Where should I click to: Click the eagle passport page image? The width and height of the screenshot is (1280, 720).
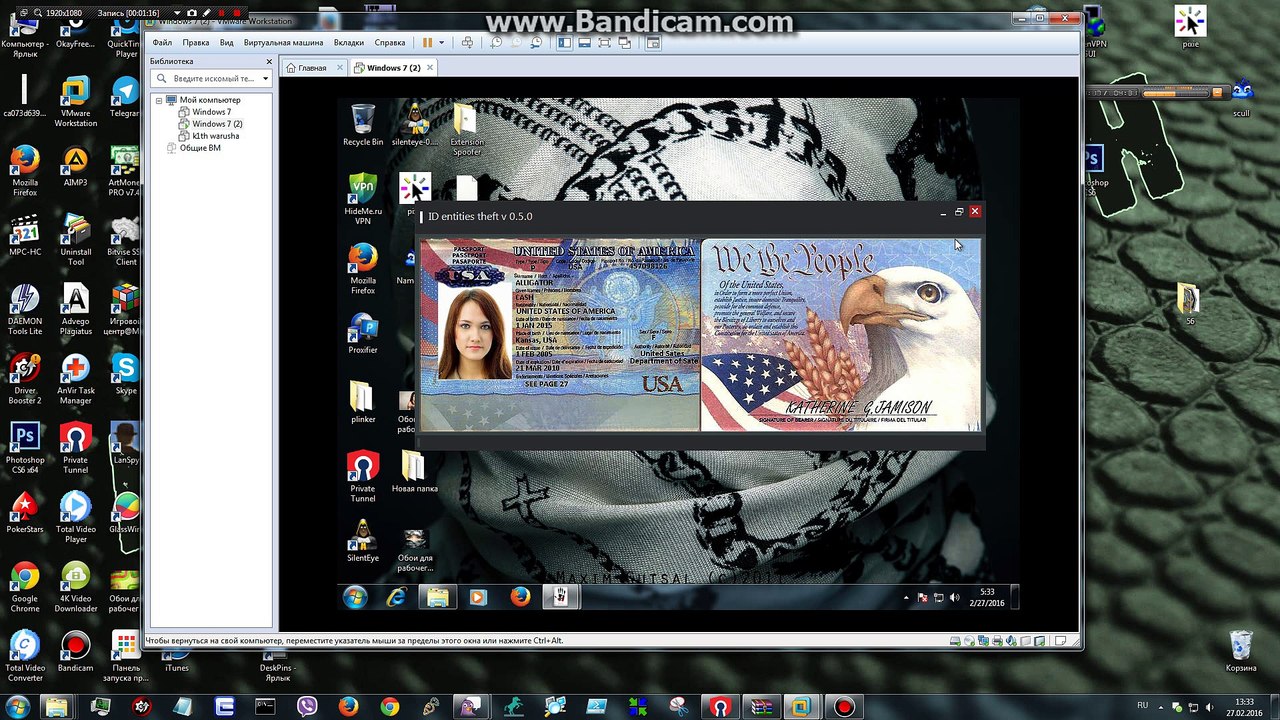click(841, 335)
